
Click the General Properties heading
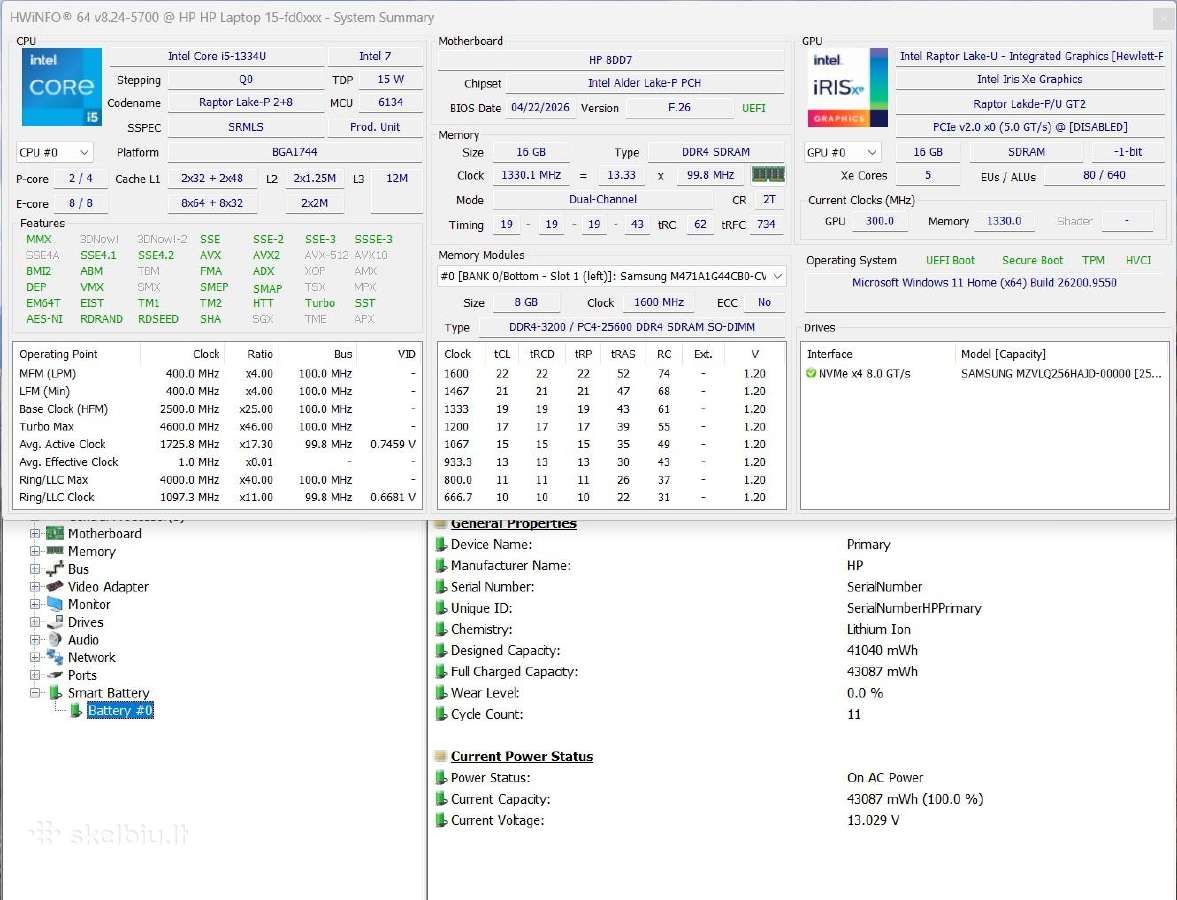coord(513,523)
